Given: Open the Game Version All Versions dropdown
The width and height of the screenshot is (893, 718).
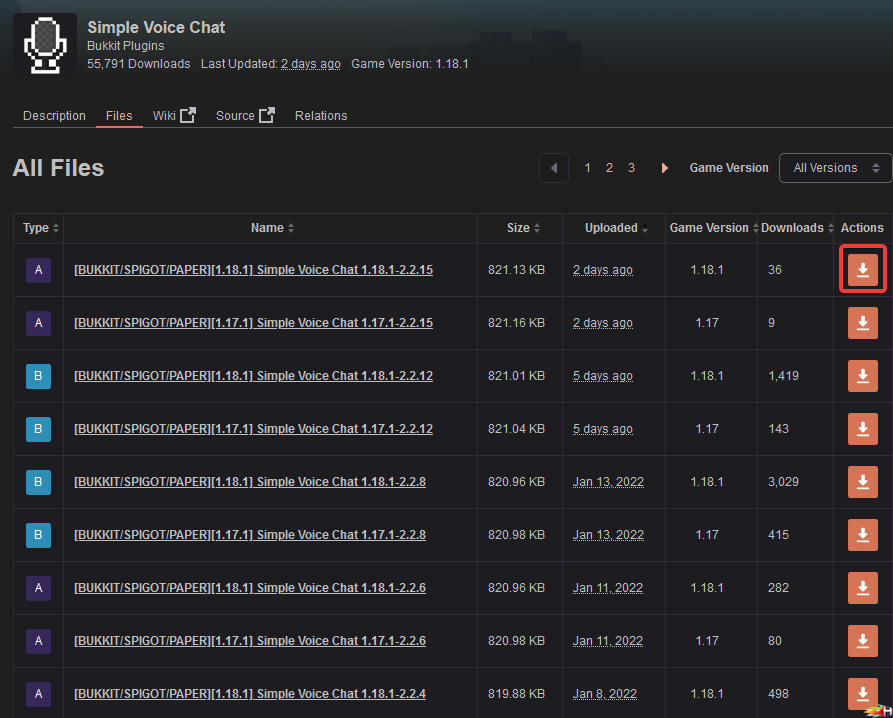Looking at the screenshot, I should click(x=835, y=168).
